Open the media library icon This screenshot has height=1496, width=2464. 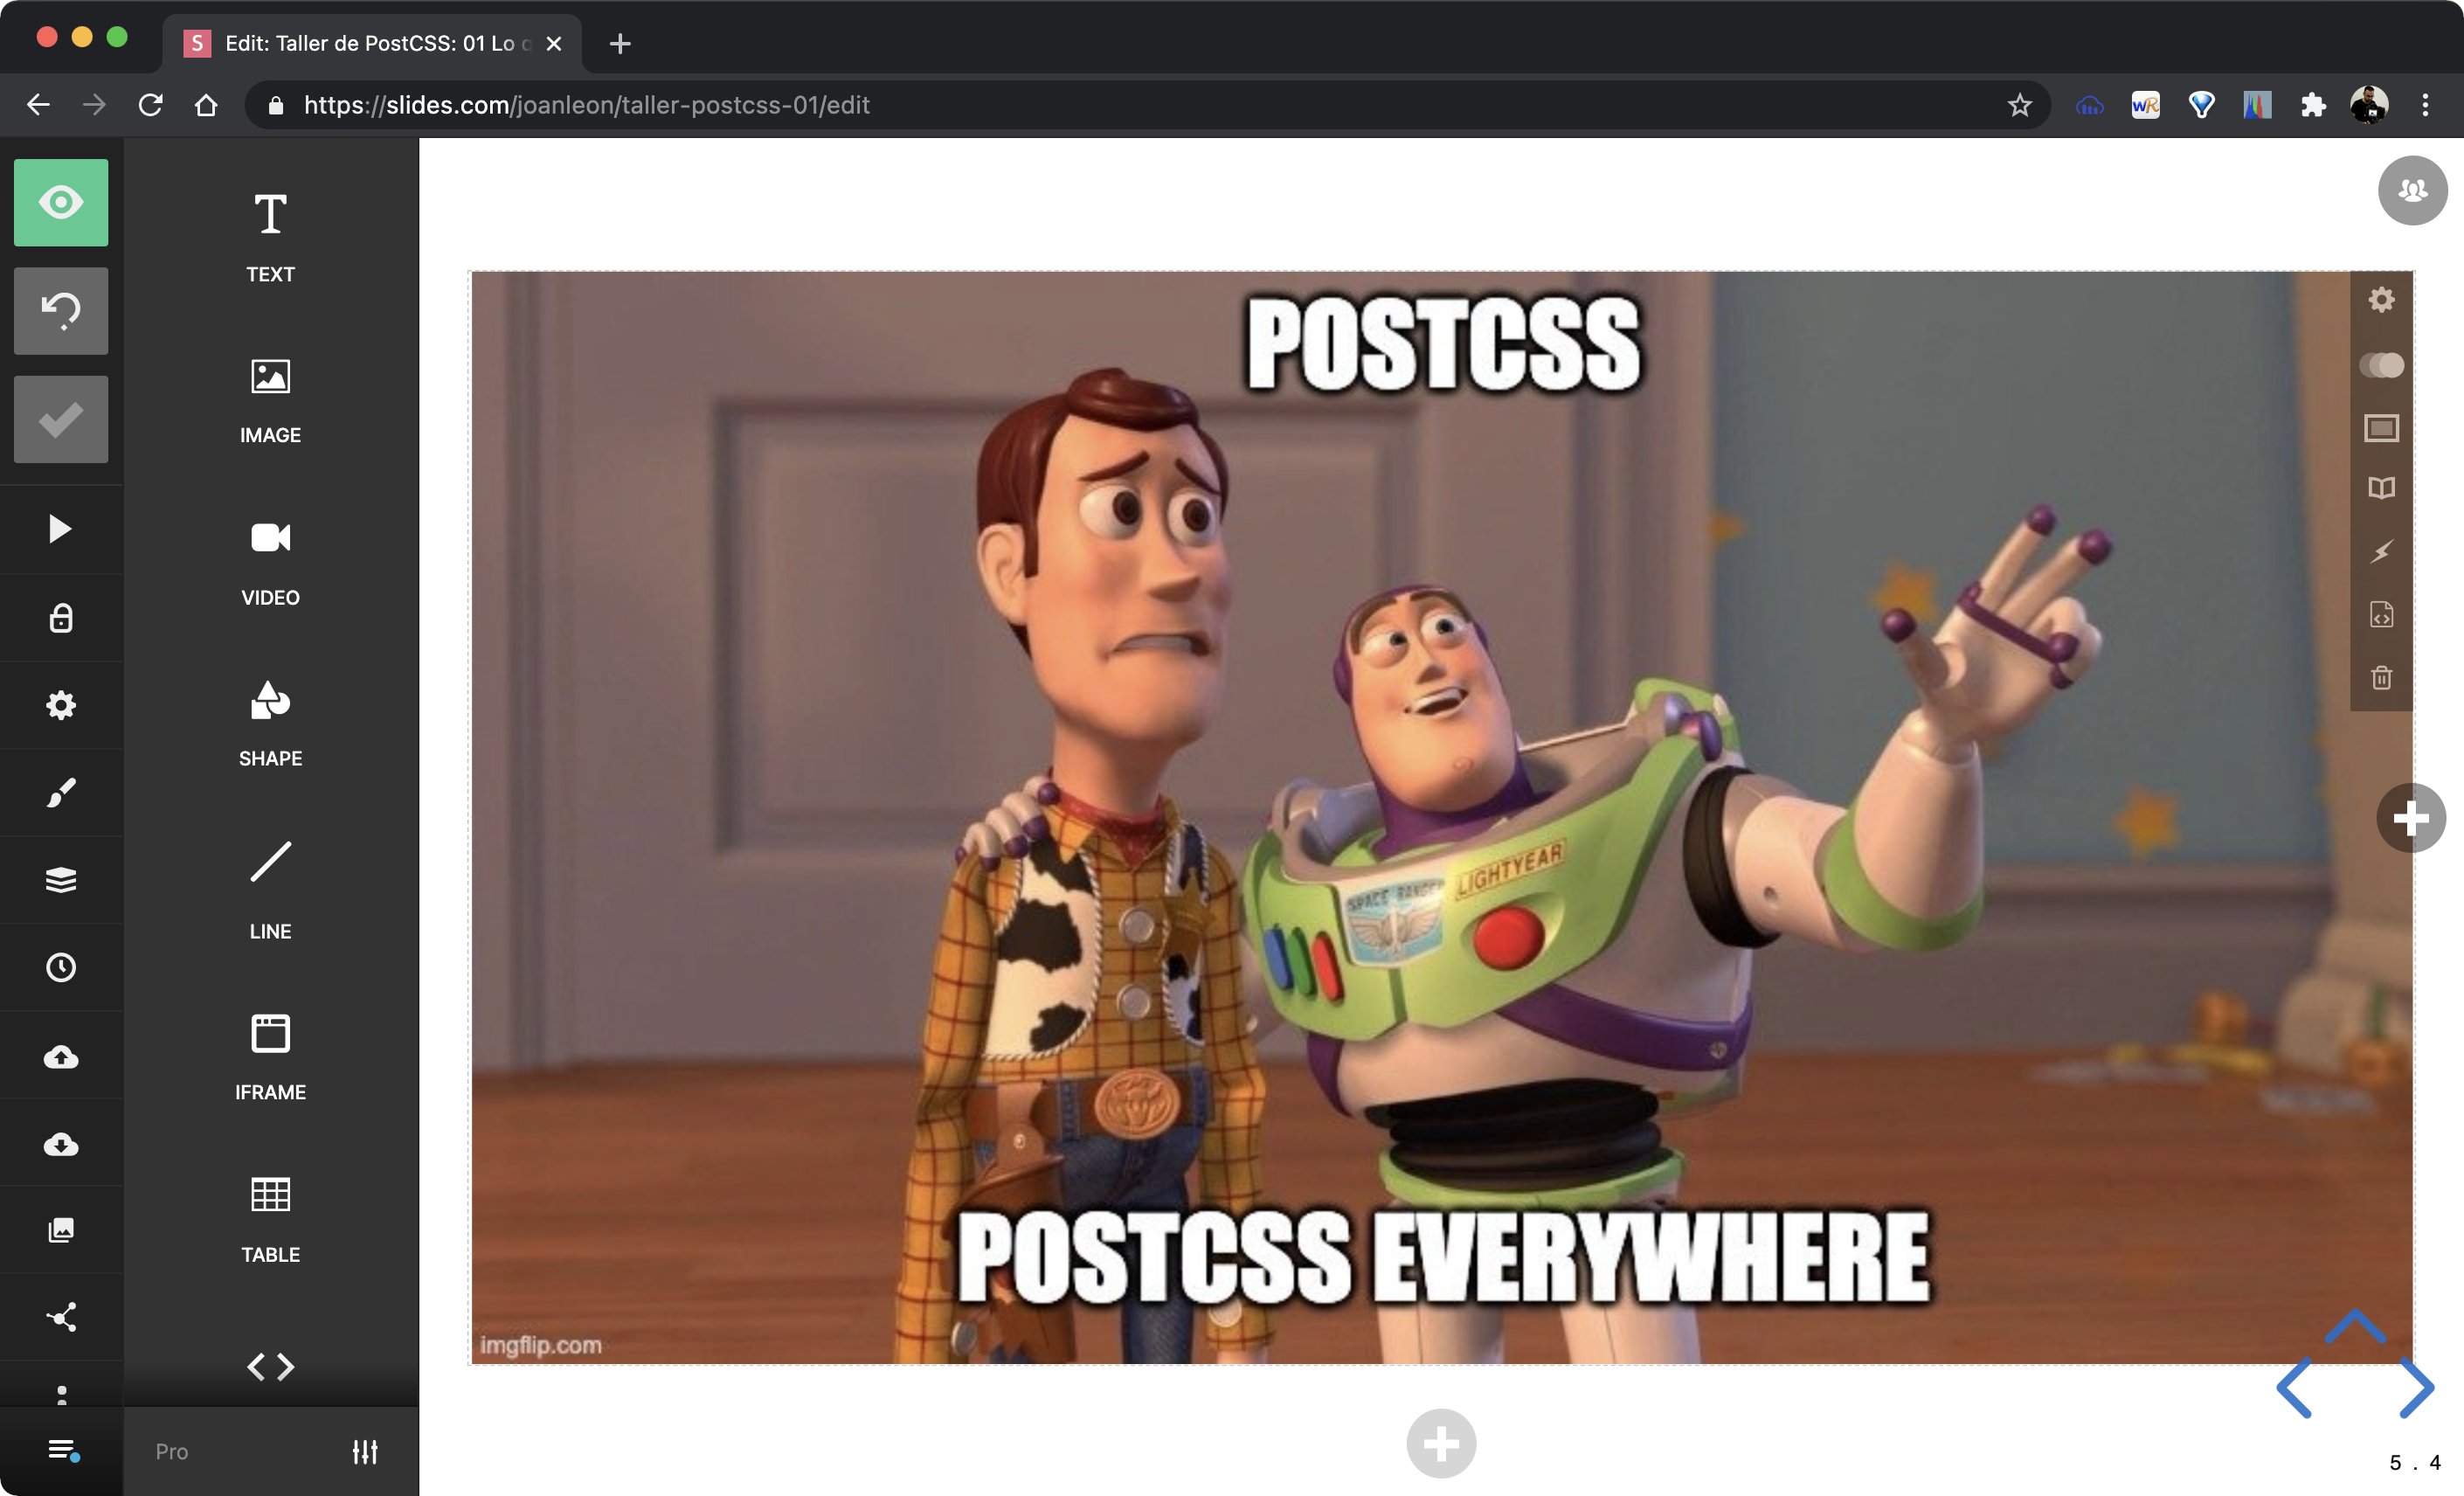pos(61,1230)
